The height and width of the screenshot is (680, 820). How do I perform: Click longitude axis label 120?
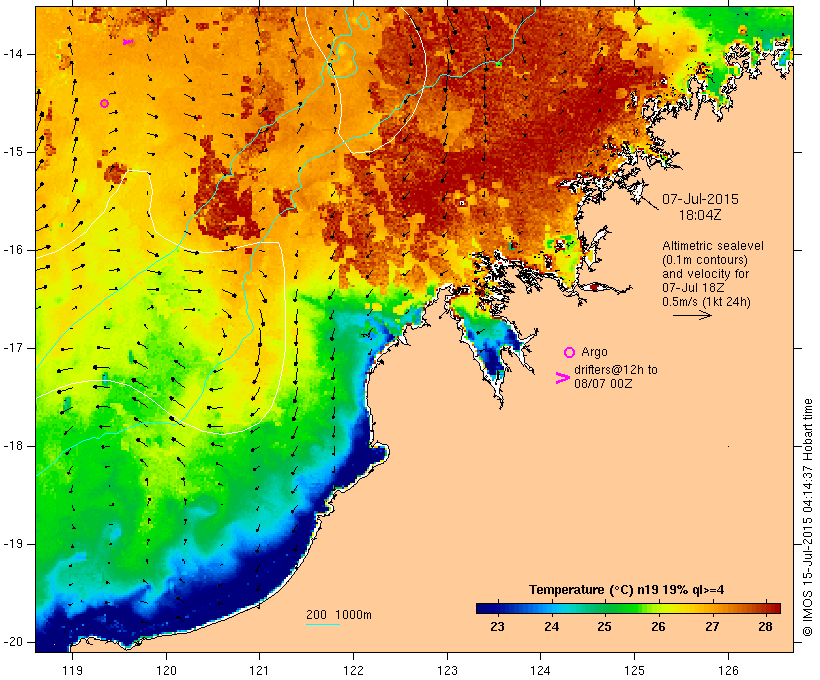coord(166,670)
